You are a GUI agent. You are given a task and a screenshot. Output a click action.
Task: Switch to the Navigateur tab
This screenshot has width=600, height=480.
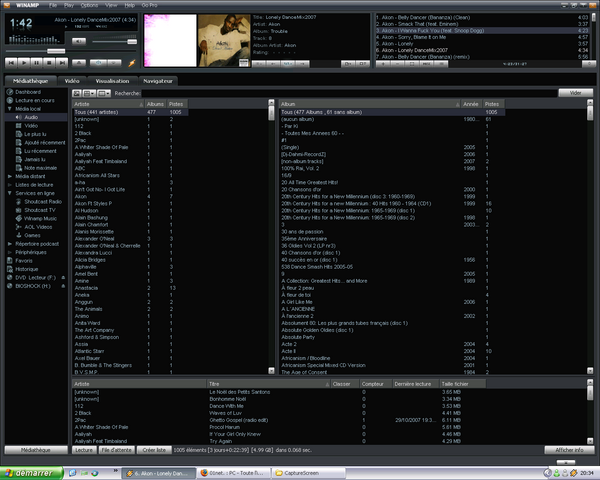point(158,81)
